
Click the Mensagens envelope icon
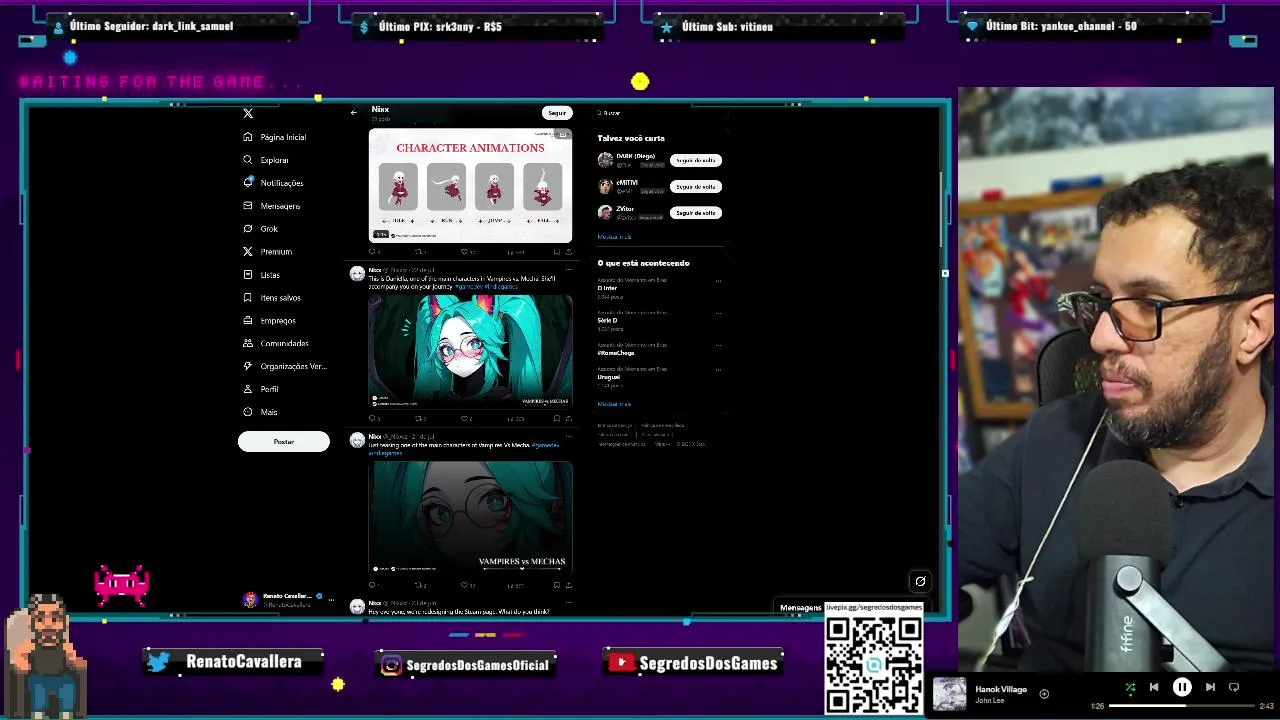click(x=248, y=206)
